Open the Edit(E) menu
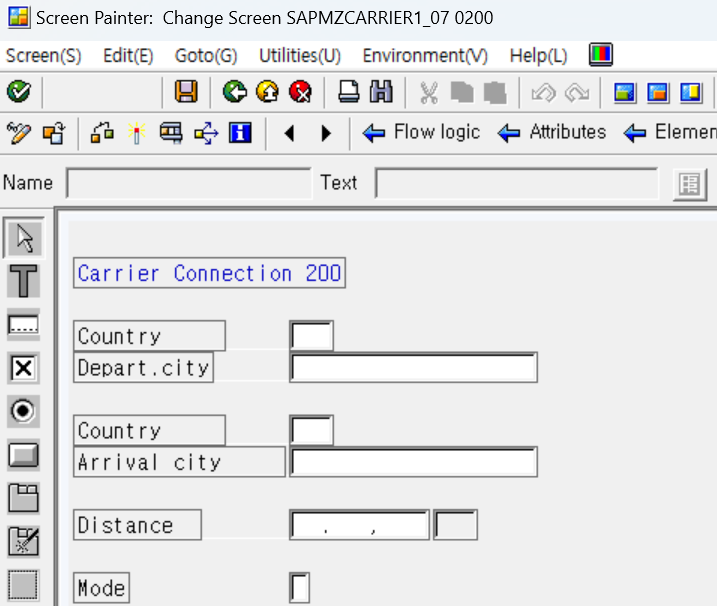717x606 pixels. coord(128,56)
